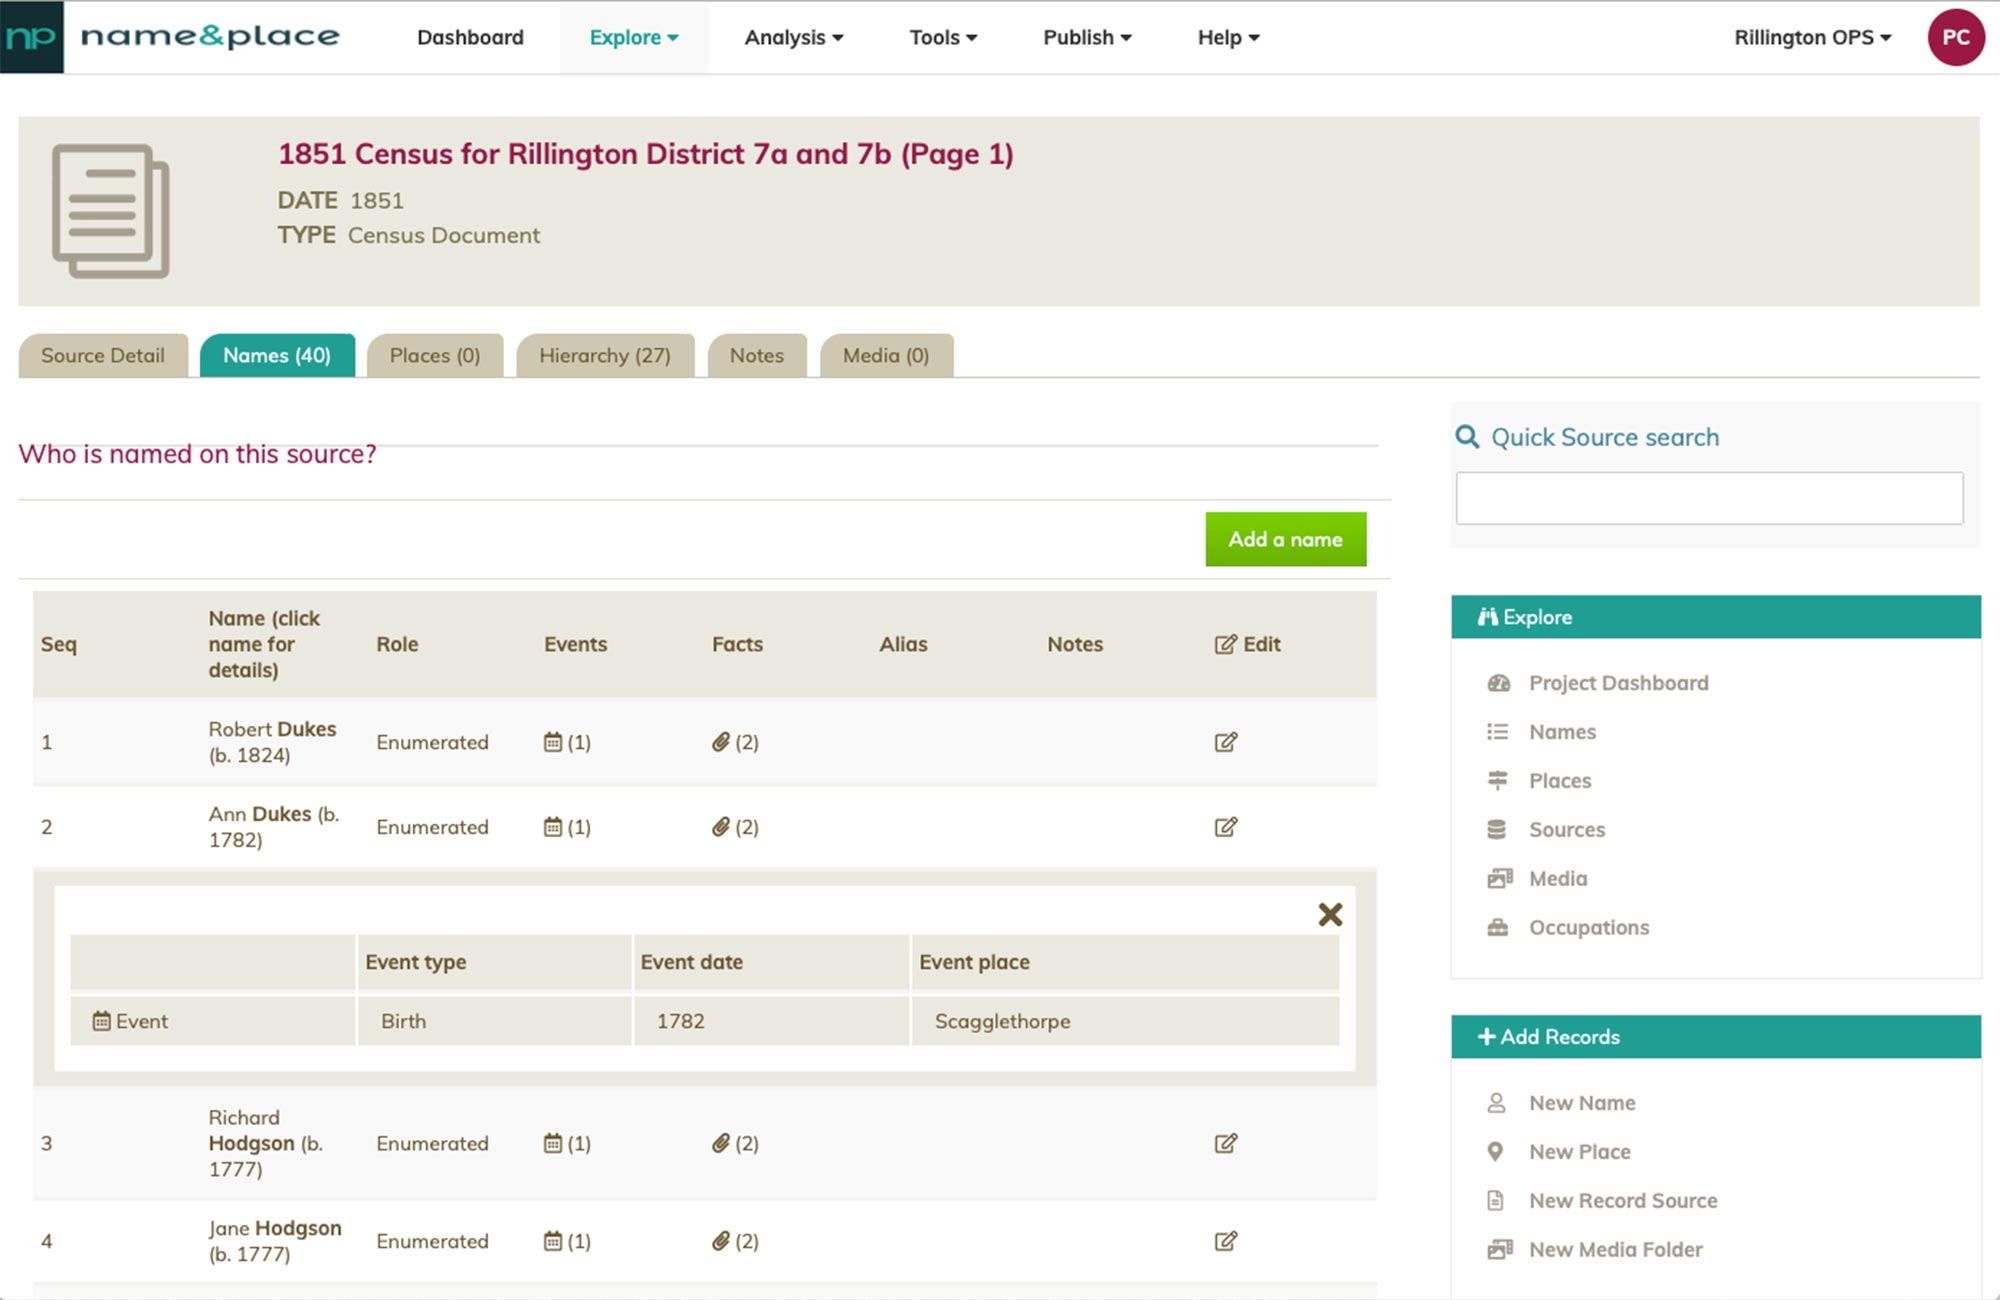
Task: Edit Ann Dukes row via pencil icon
Action: pyautogui.click(x=1225, y=827)
